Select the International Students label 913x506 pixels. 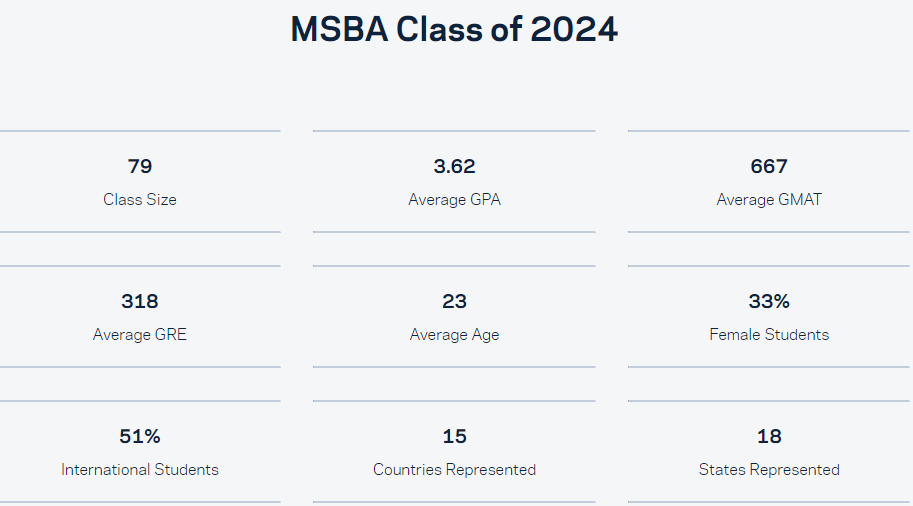(140, 469)
